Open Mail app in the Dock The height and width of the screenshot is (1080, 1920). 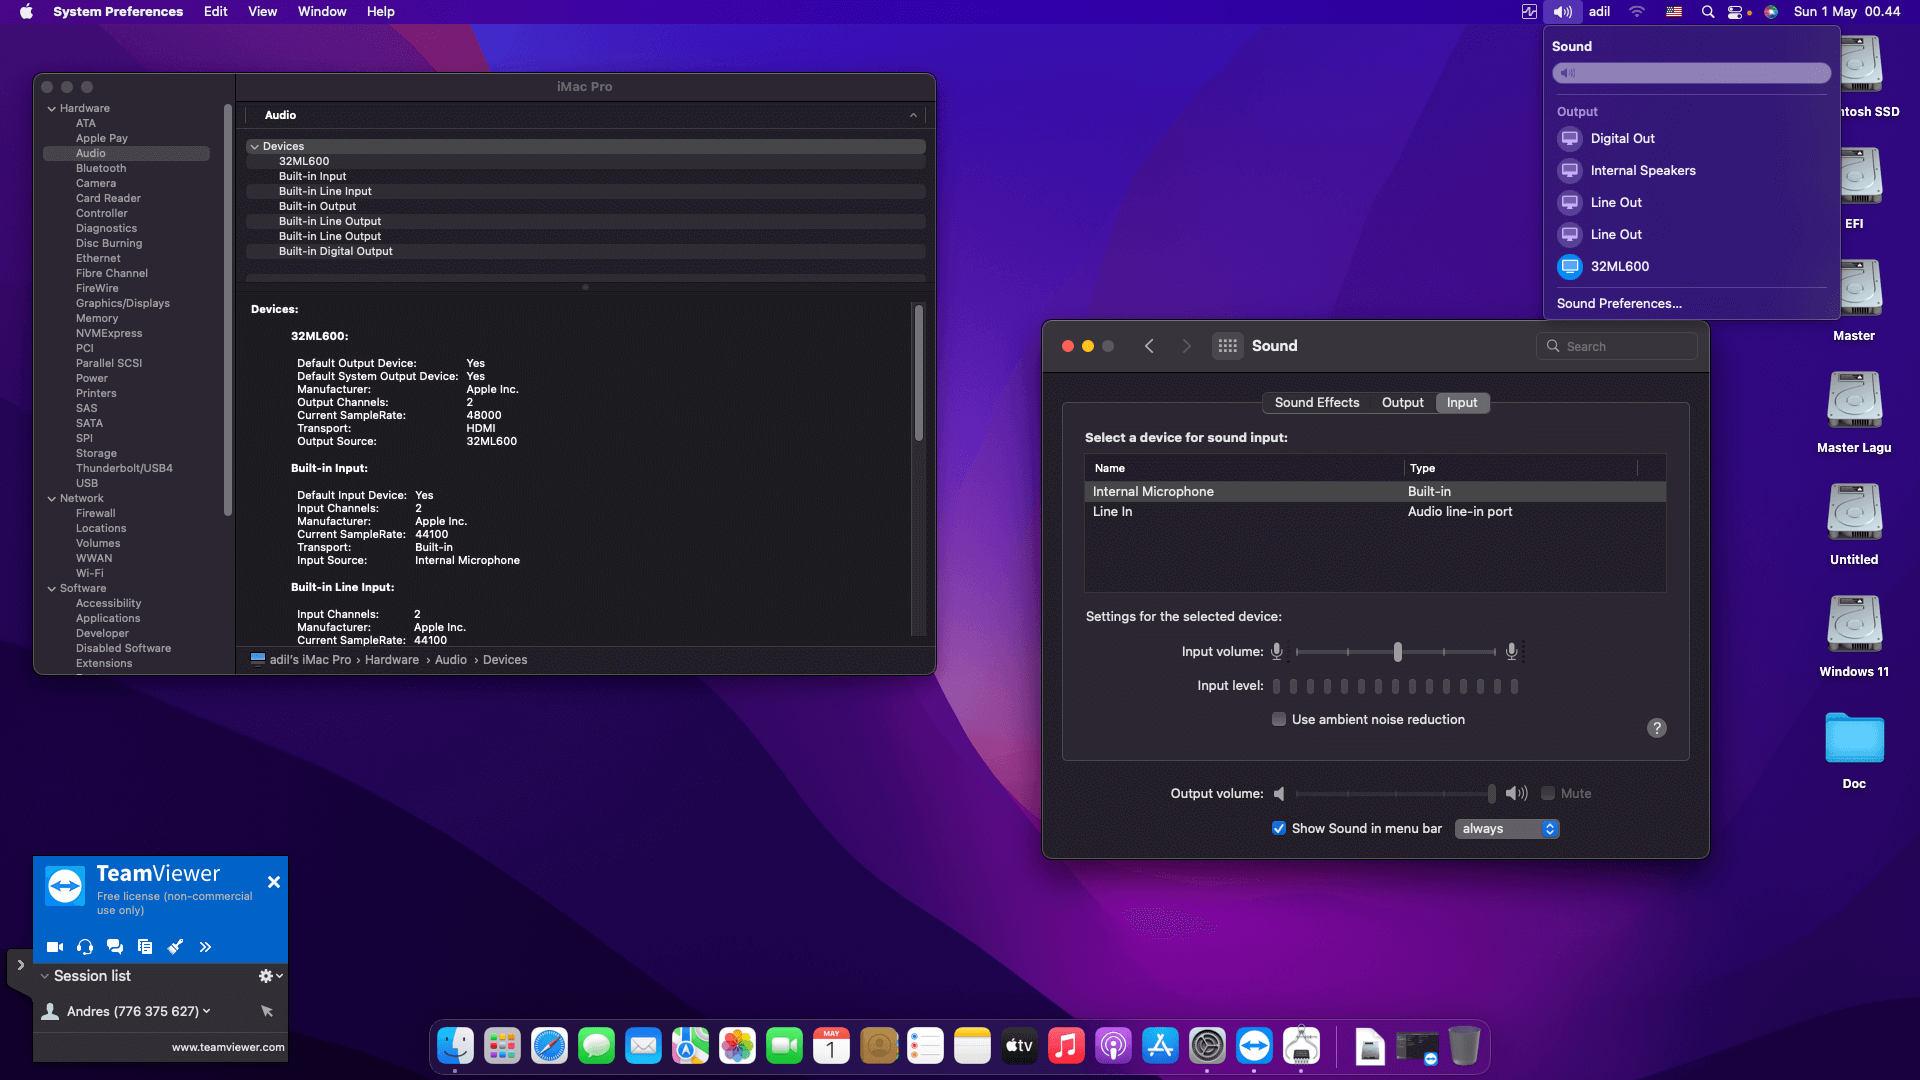pos(643,1046)
